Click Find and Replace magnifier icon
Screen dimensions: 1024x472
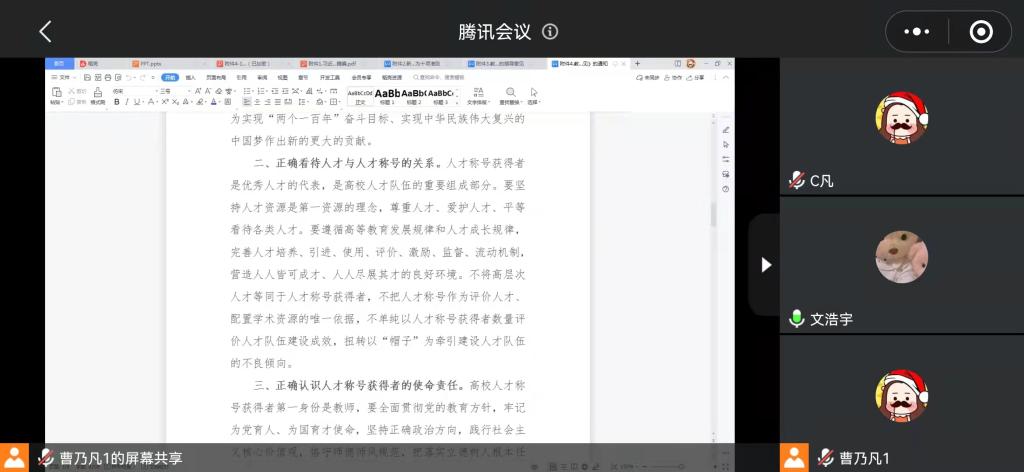tap(510, 94)
